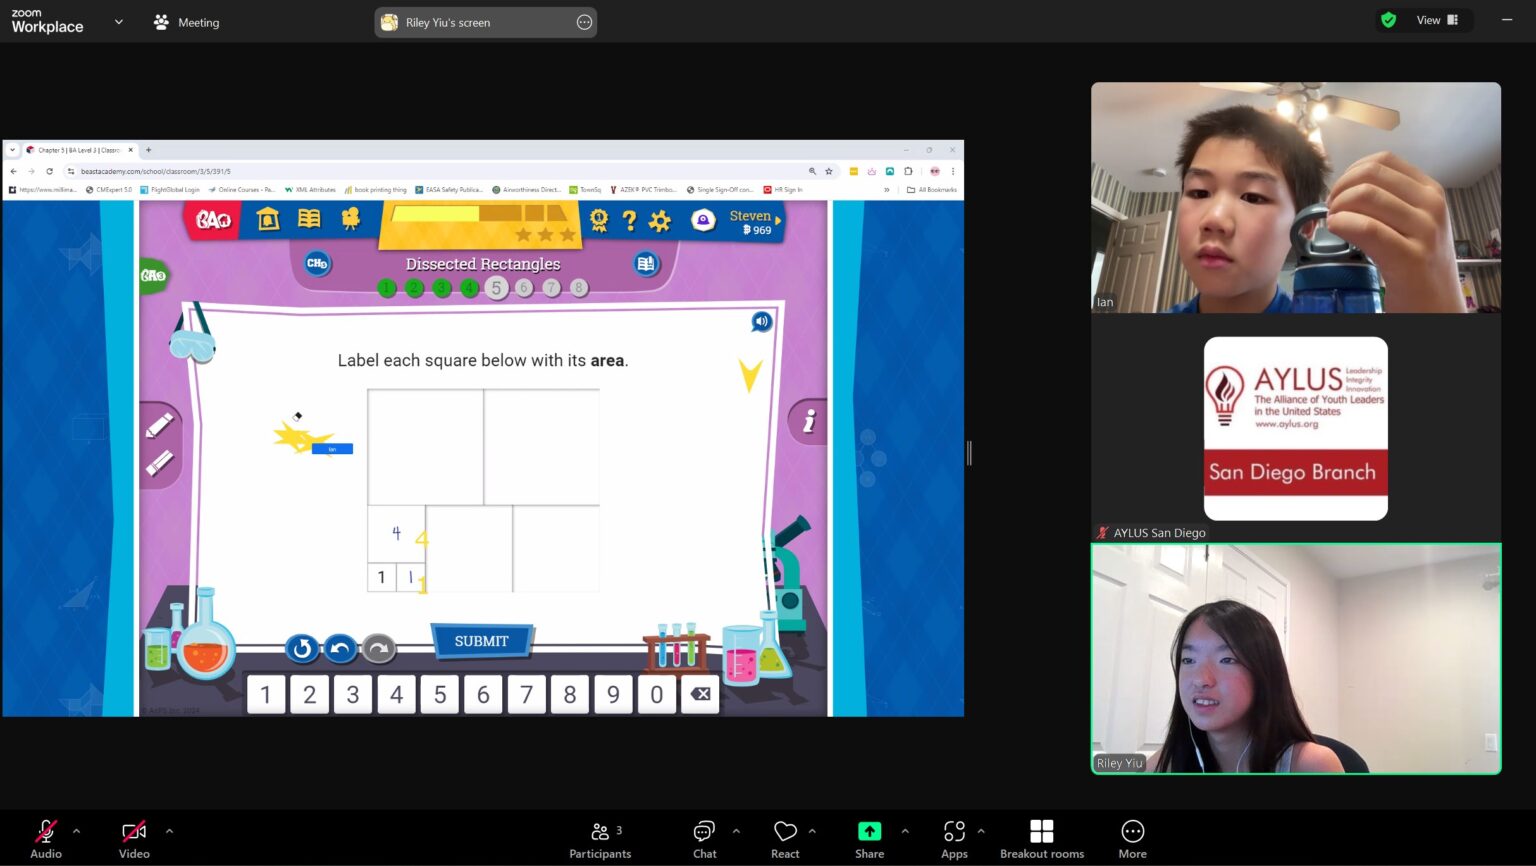Open a new browser tab
Screen dimensions: 1536x866
[x=149, y=150]
